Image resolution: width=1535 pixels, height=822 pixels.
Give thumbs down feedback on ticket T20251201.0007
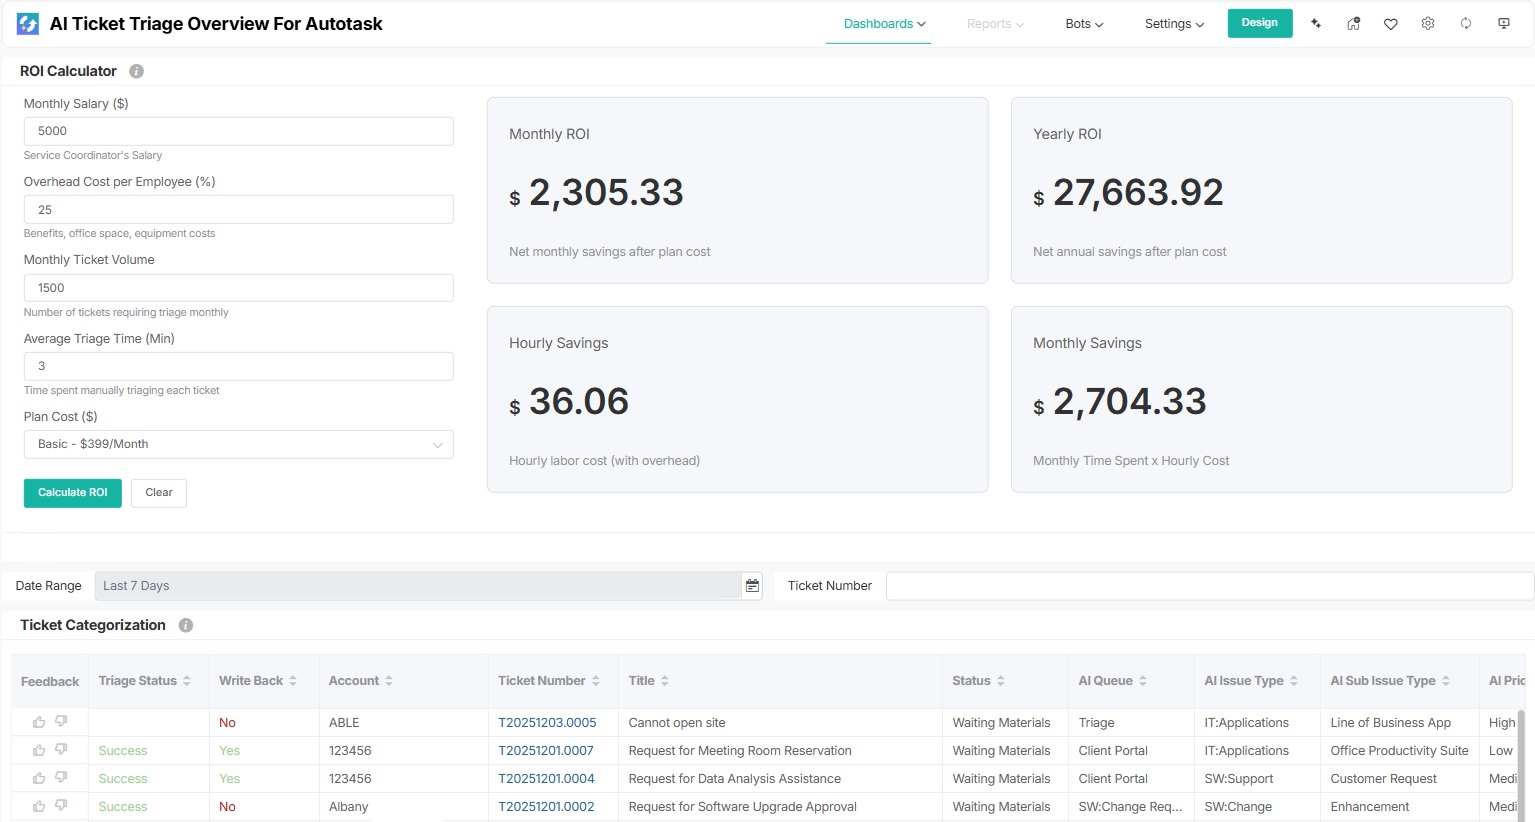[59, 750]
